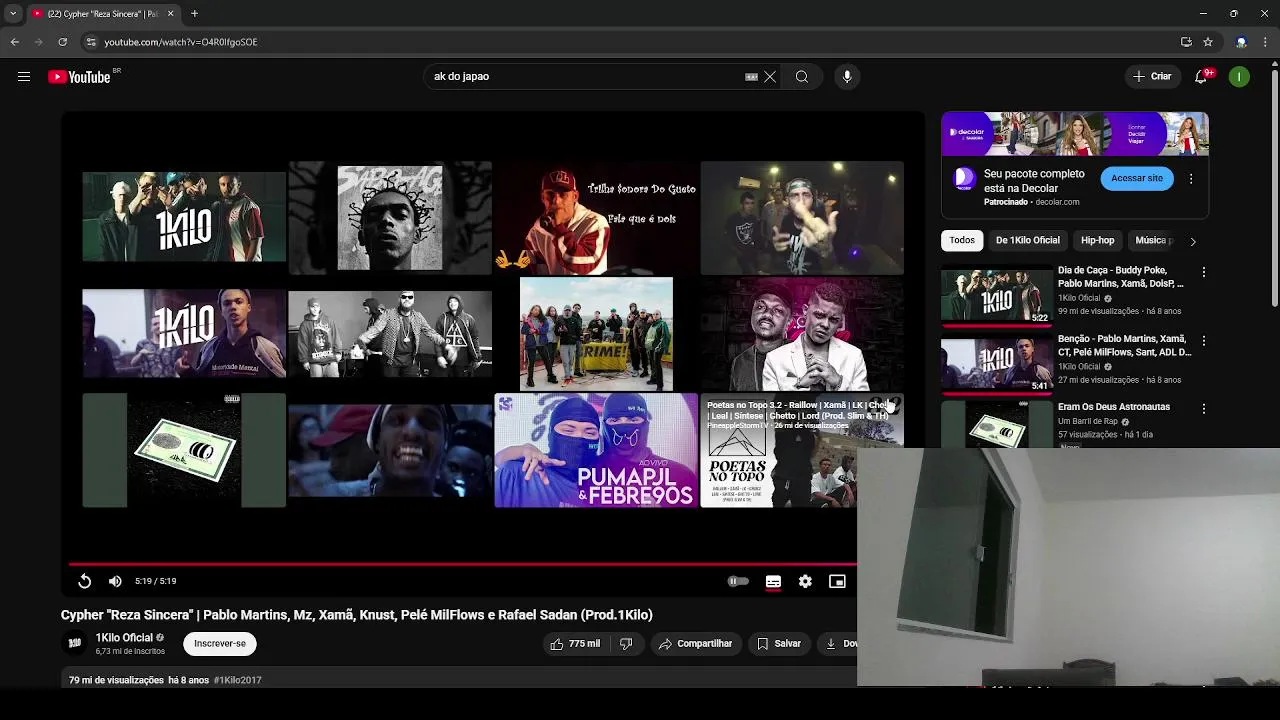Open browser profile icon
Viewport: 1280px width, 720px height.
1241,42
